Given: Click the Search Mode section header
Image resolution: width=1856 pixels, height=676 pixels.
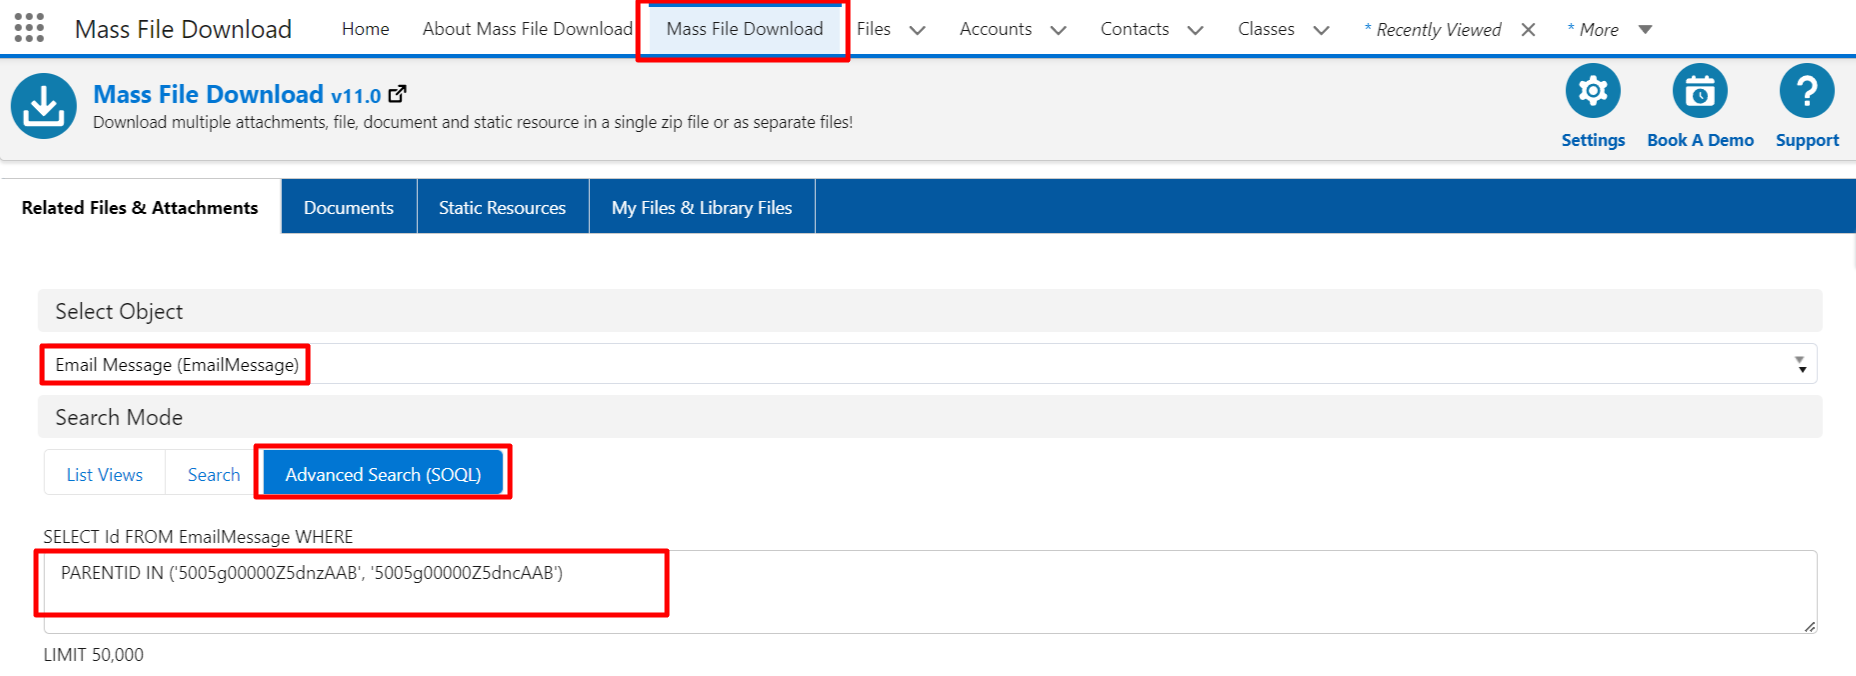Looking at the screenshot, I should 930,417.
